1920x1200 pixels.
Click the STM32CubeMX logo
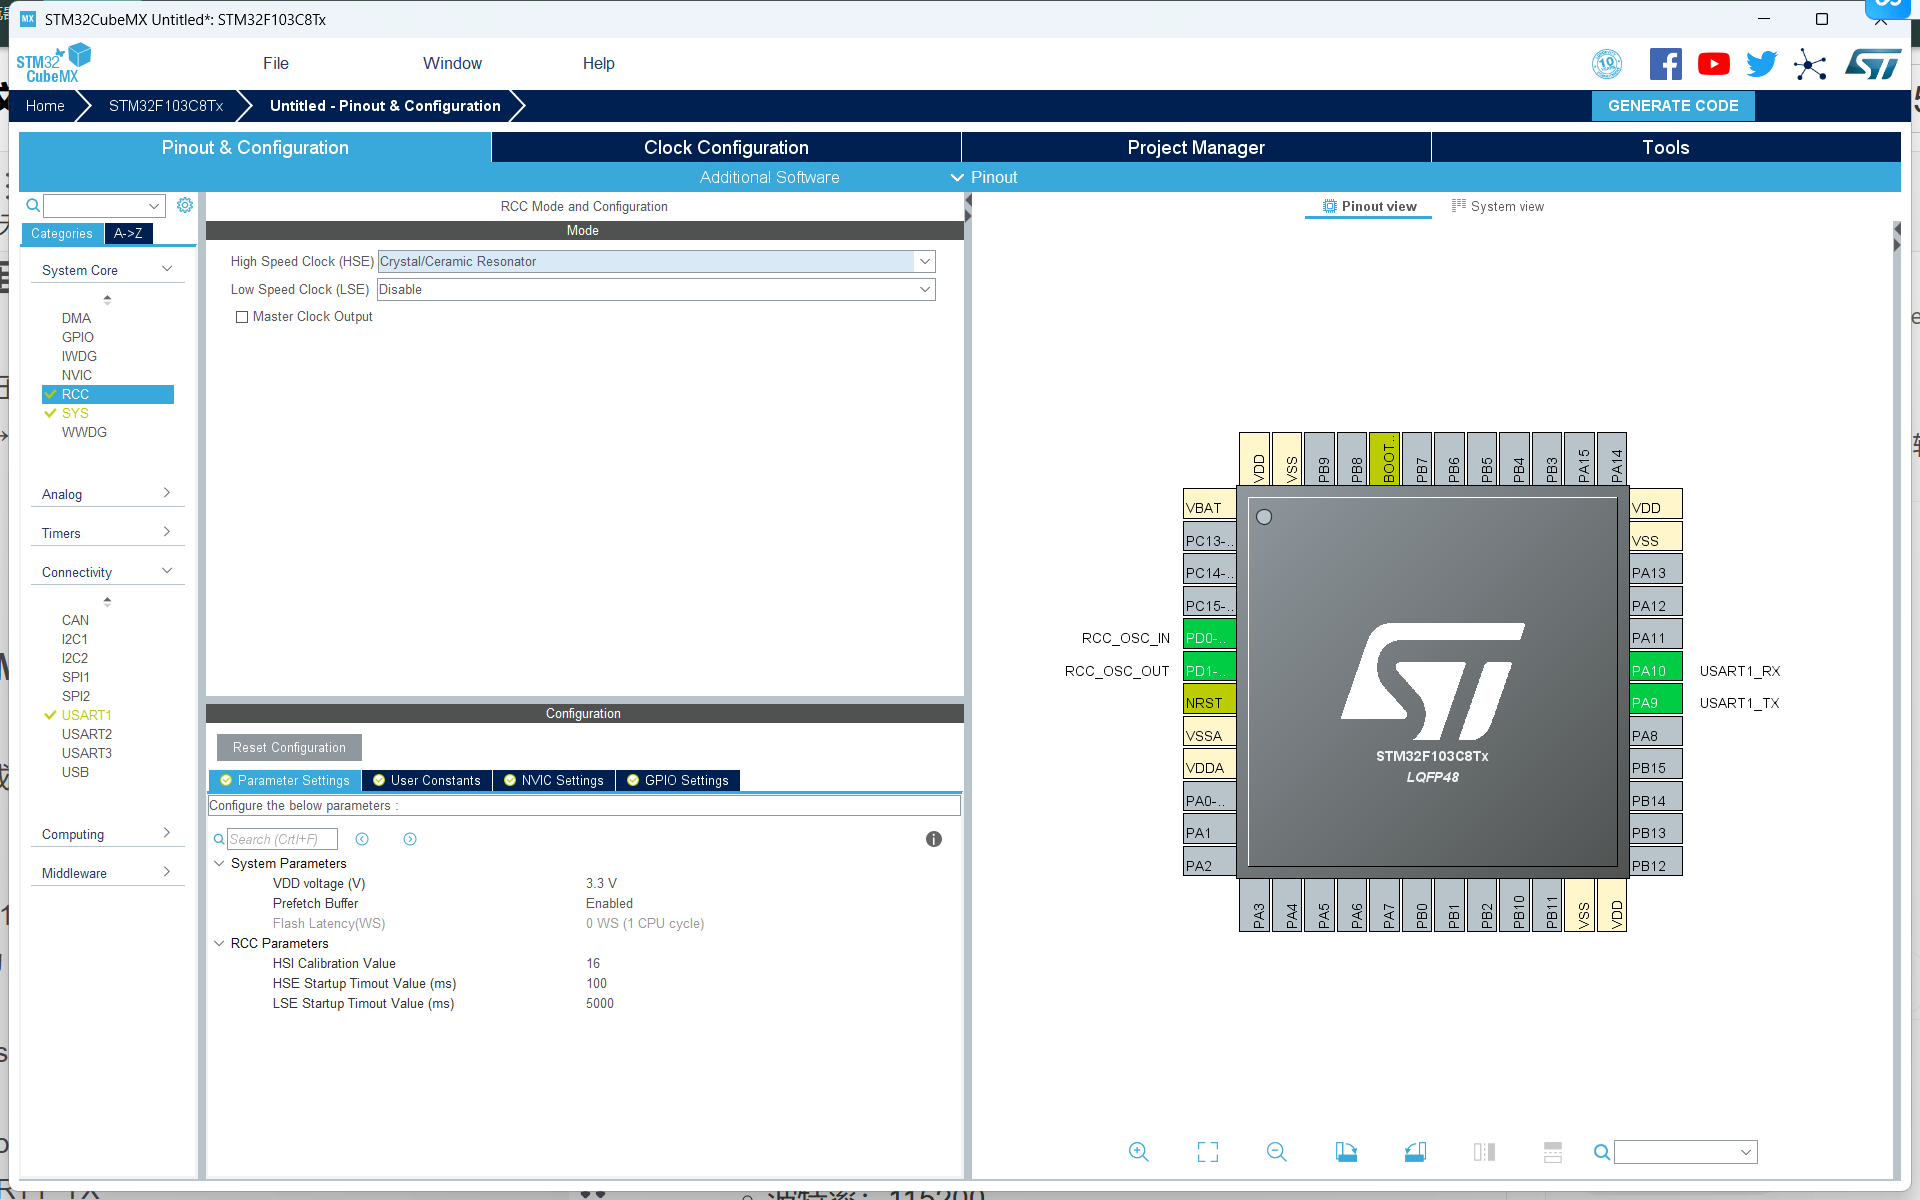[53, 64]
